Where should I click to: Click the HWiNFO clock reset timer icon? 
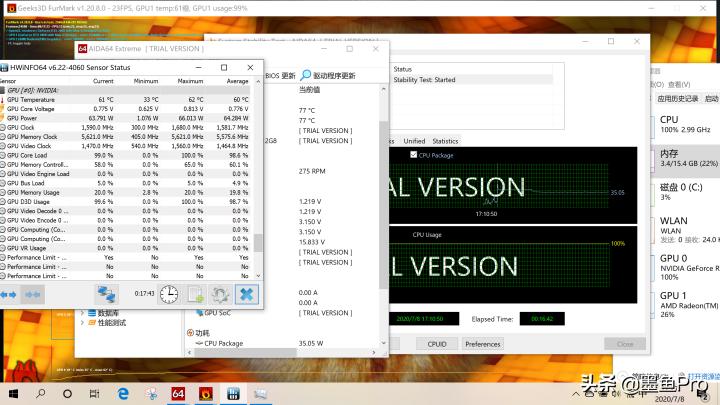coord(169,294)
